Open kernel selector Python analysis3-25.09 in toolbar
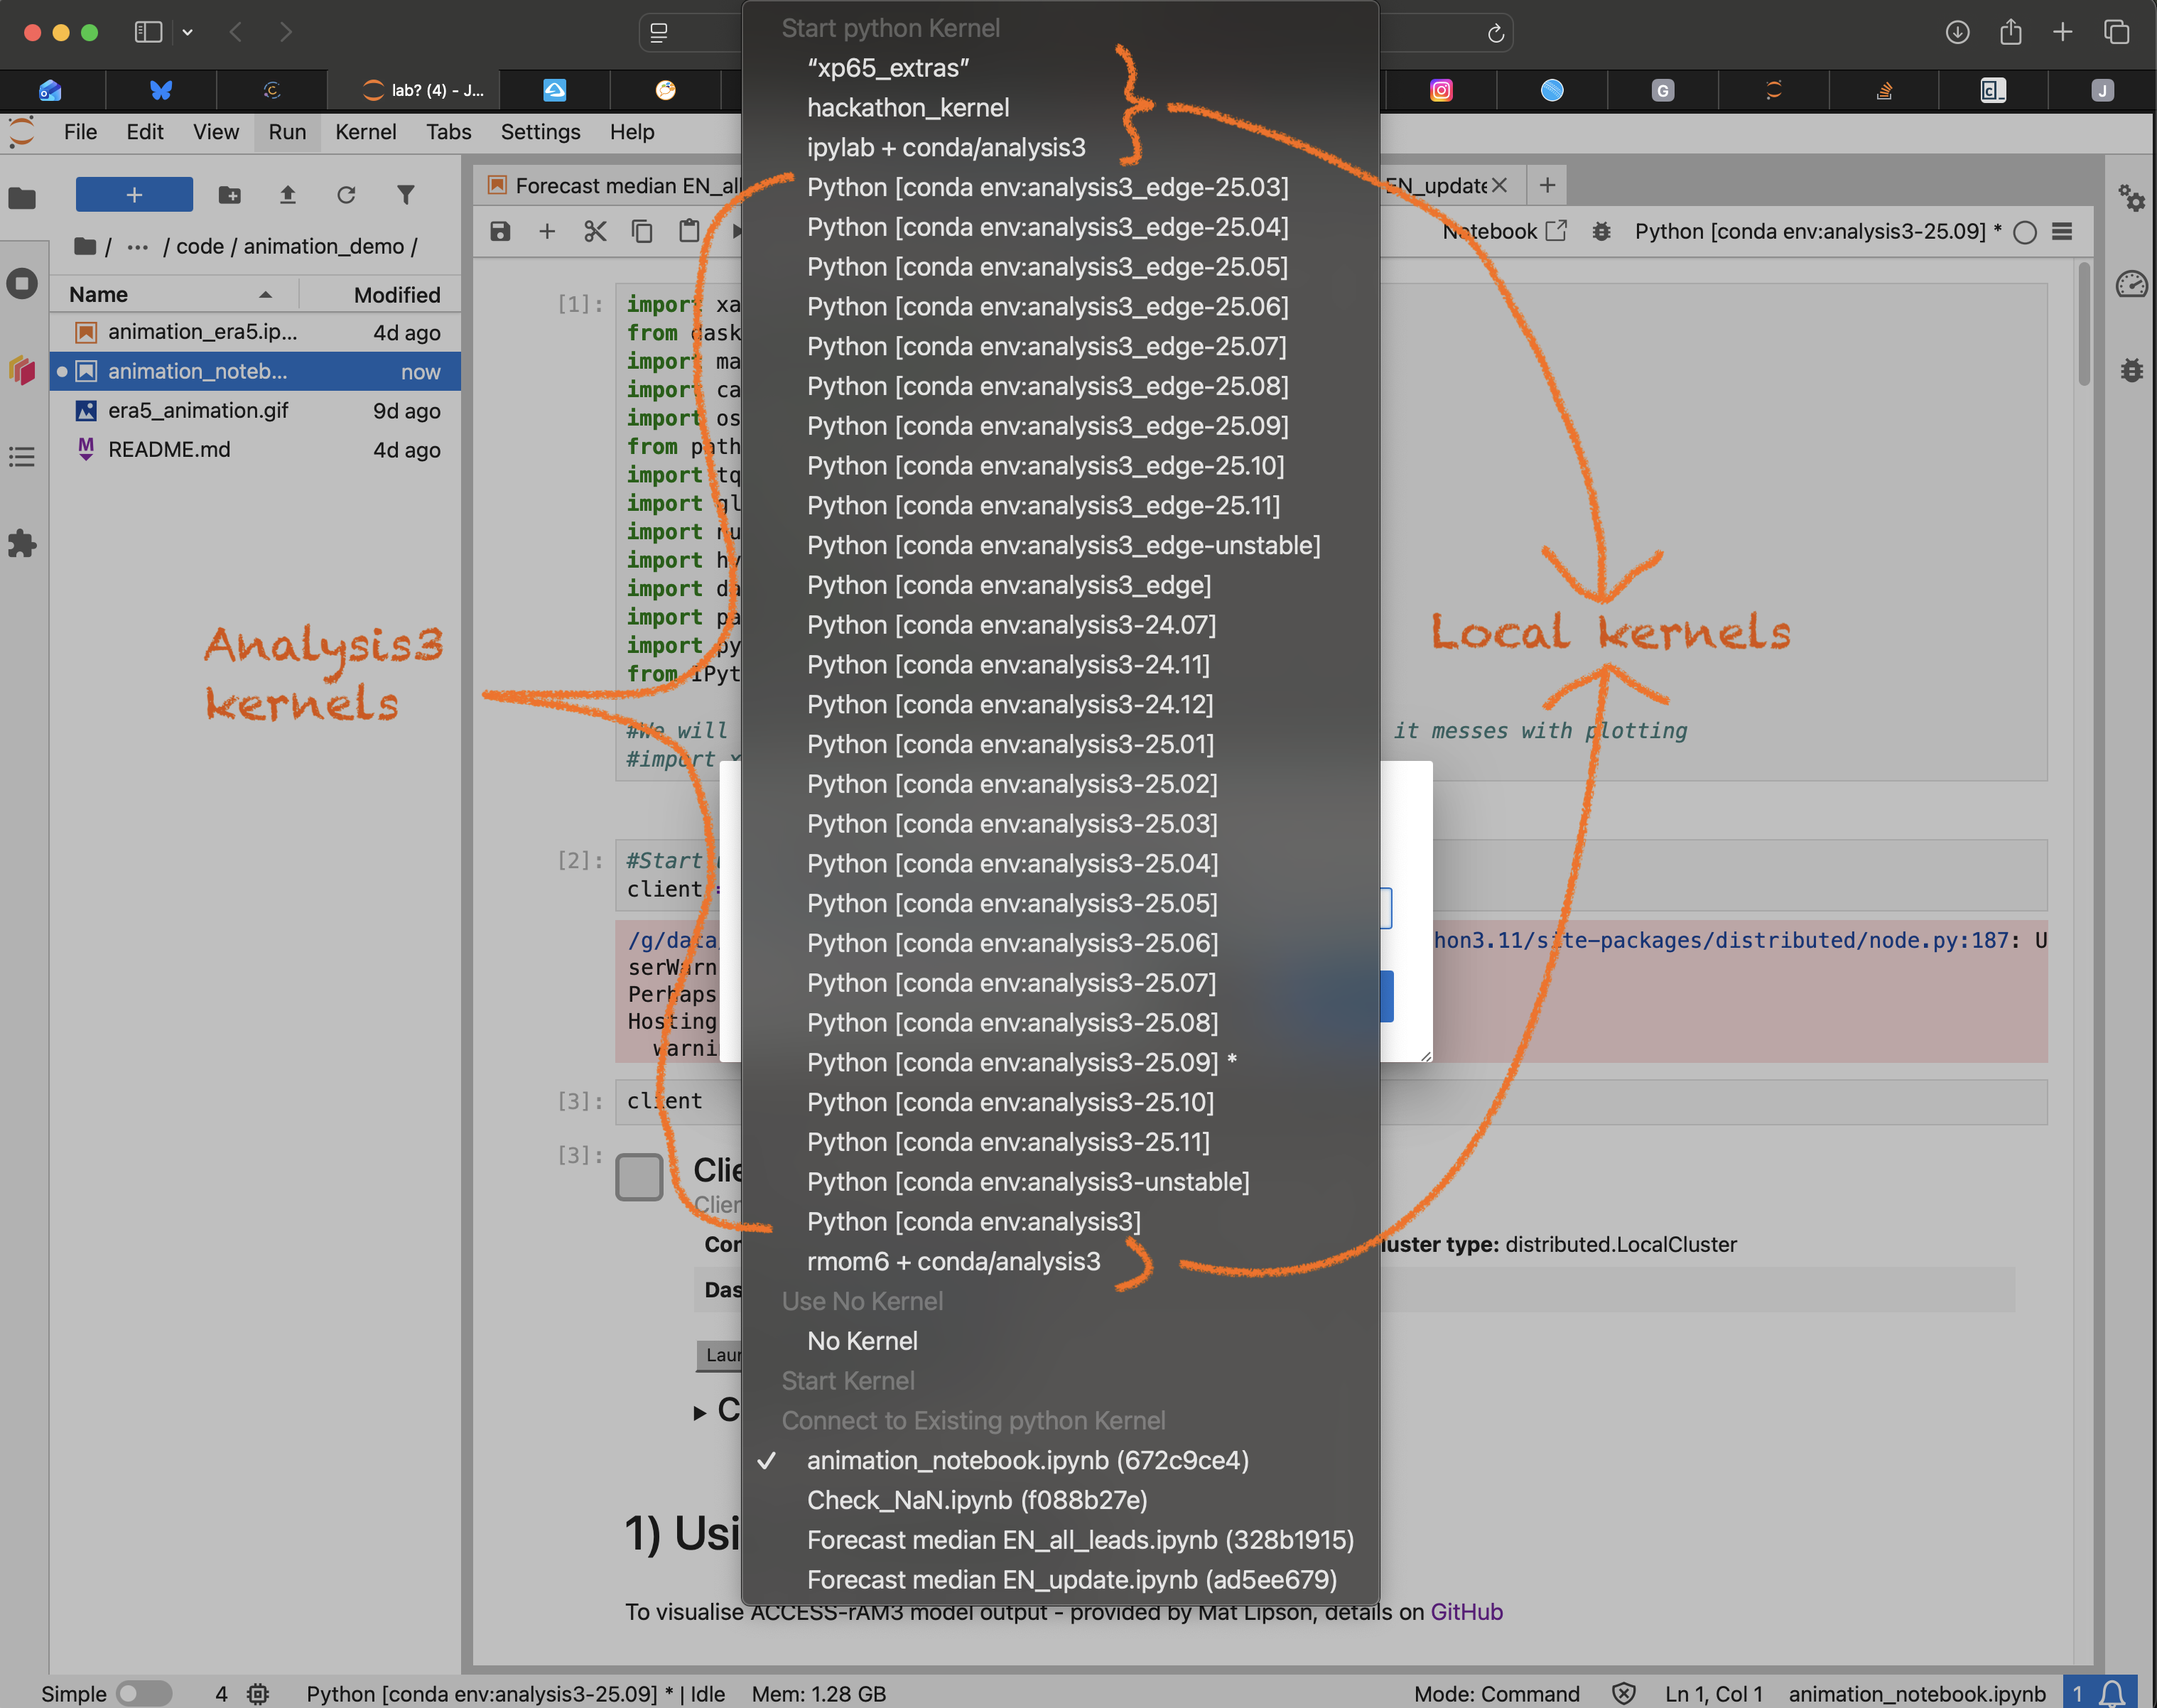2157x1708 pixels. pyautogui.click(x=1817, y=232)
